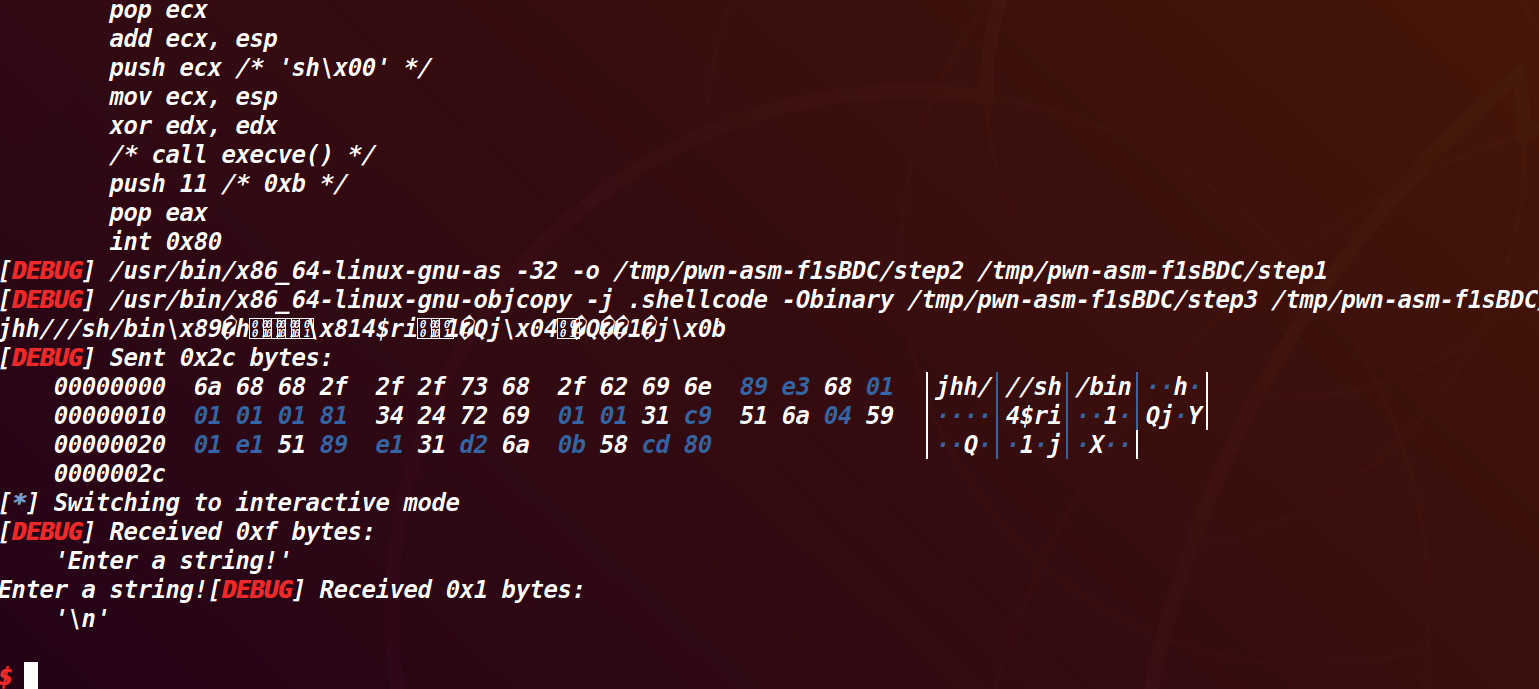Viewport: 1539px width, 689px height.
Task: Select the 'add ecx, esp' line
Action: point(193,40)
